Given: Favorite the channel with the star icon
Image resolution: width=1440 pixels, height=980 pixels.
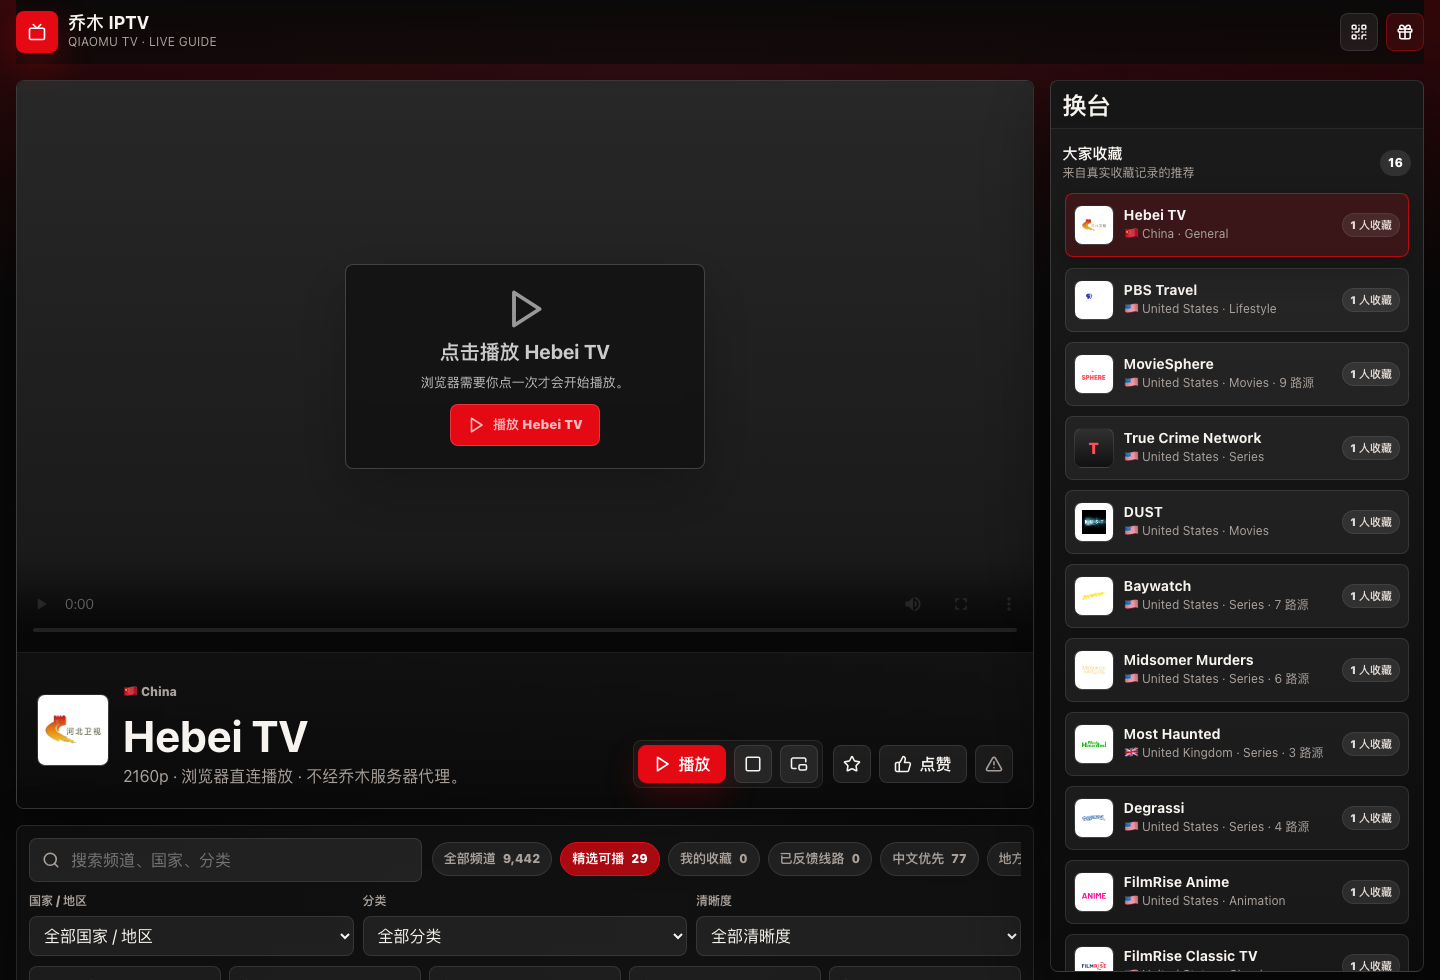Looking at the screenshot, I should click(x=852, y=764).
